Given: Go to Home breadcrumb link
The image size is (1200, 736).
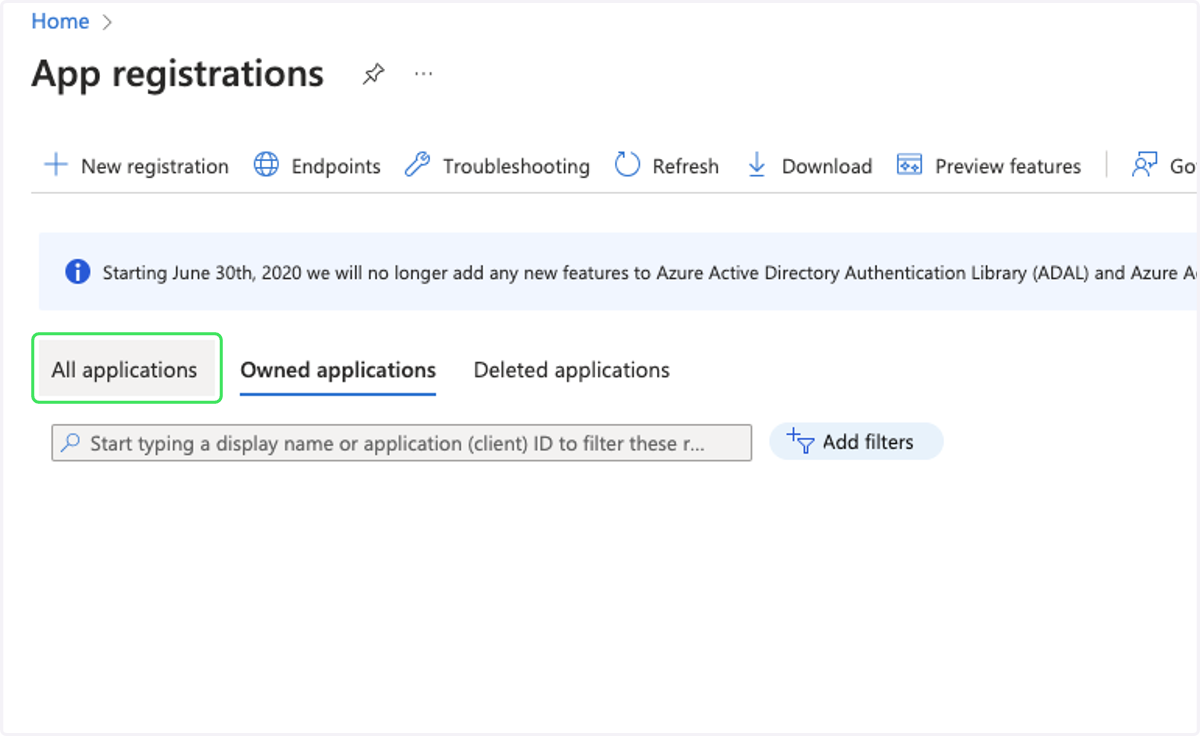Looking at the screenshot, I should (x=60, y=21).
